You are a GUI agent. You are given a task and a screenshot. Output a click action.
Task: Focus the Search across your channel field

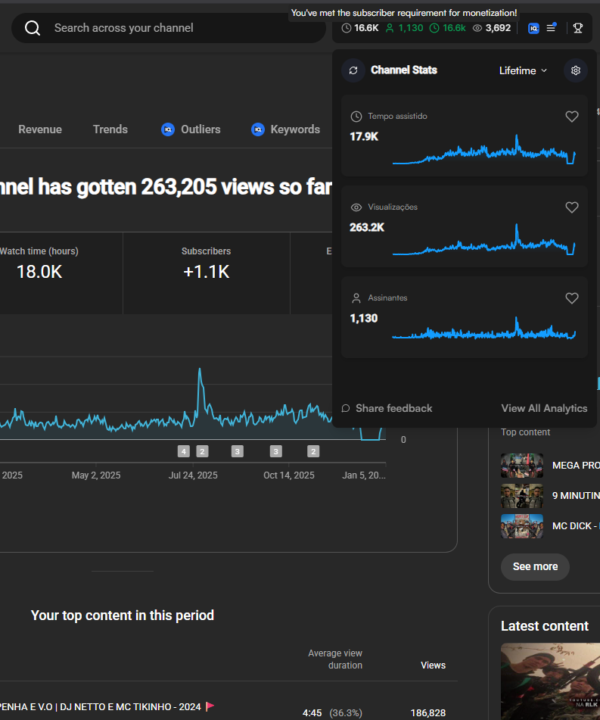coord(168,28)
